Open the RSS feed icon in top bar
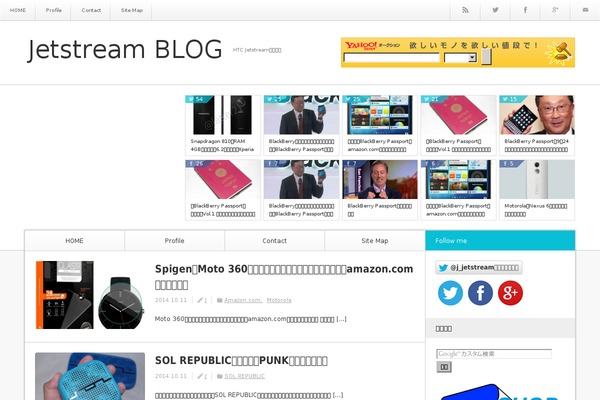This screenshot has width=600, height=400. (x=465, y=10)
